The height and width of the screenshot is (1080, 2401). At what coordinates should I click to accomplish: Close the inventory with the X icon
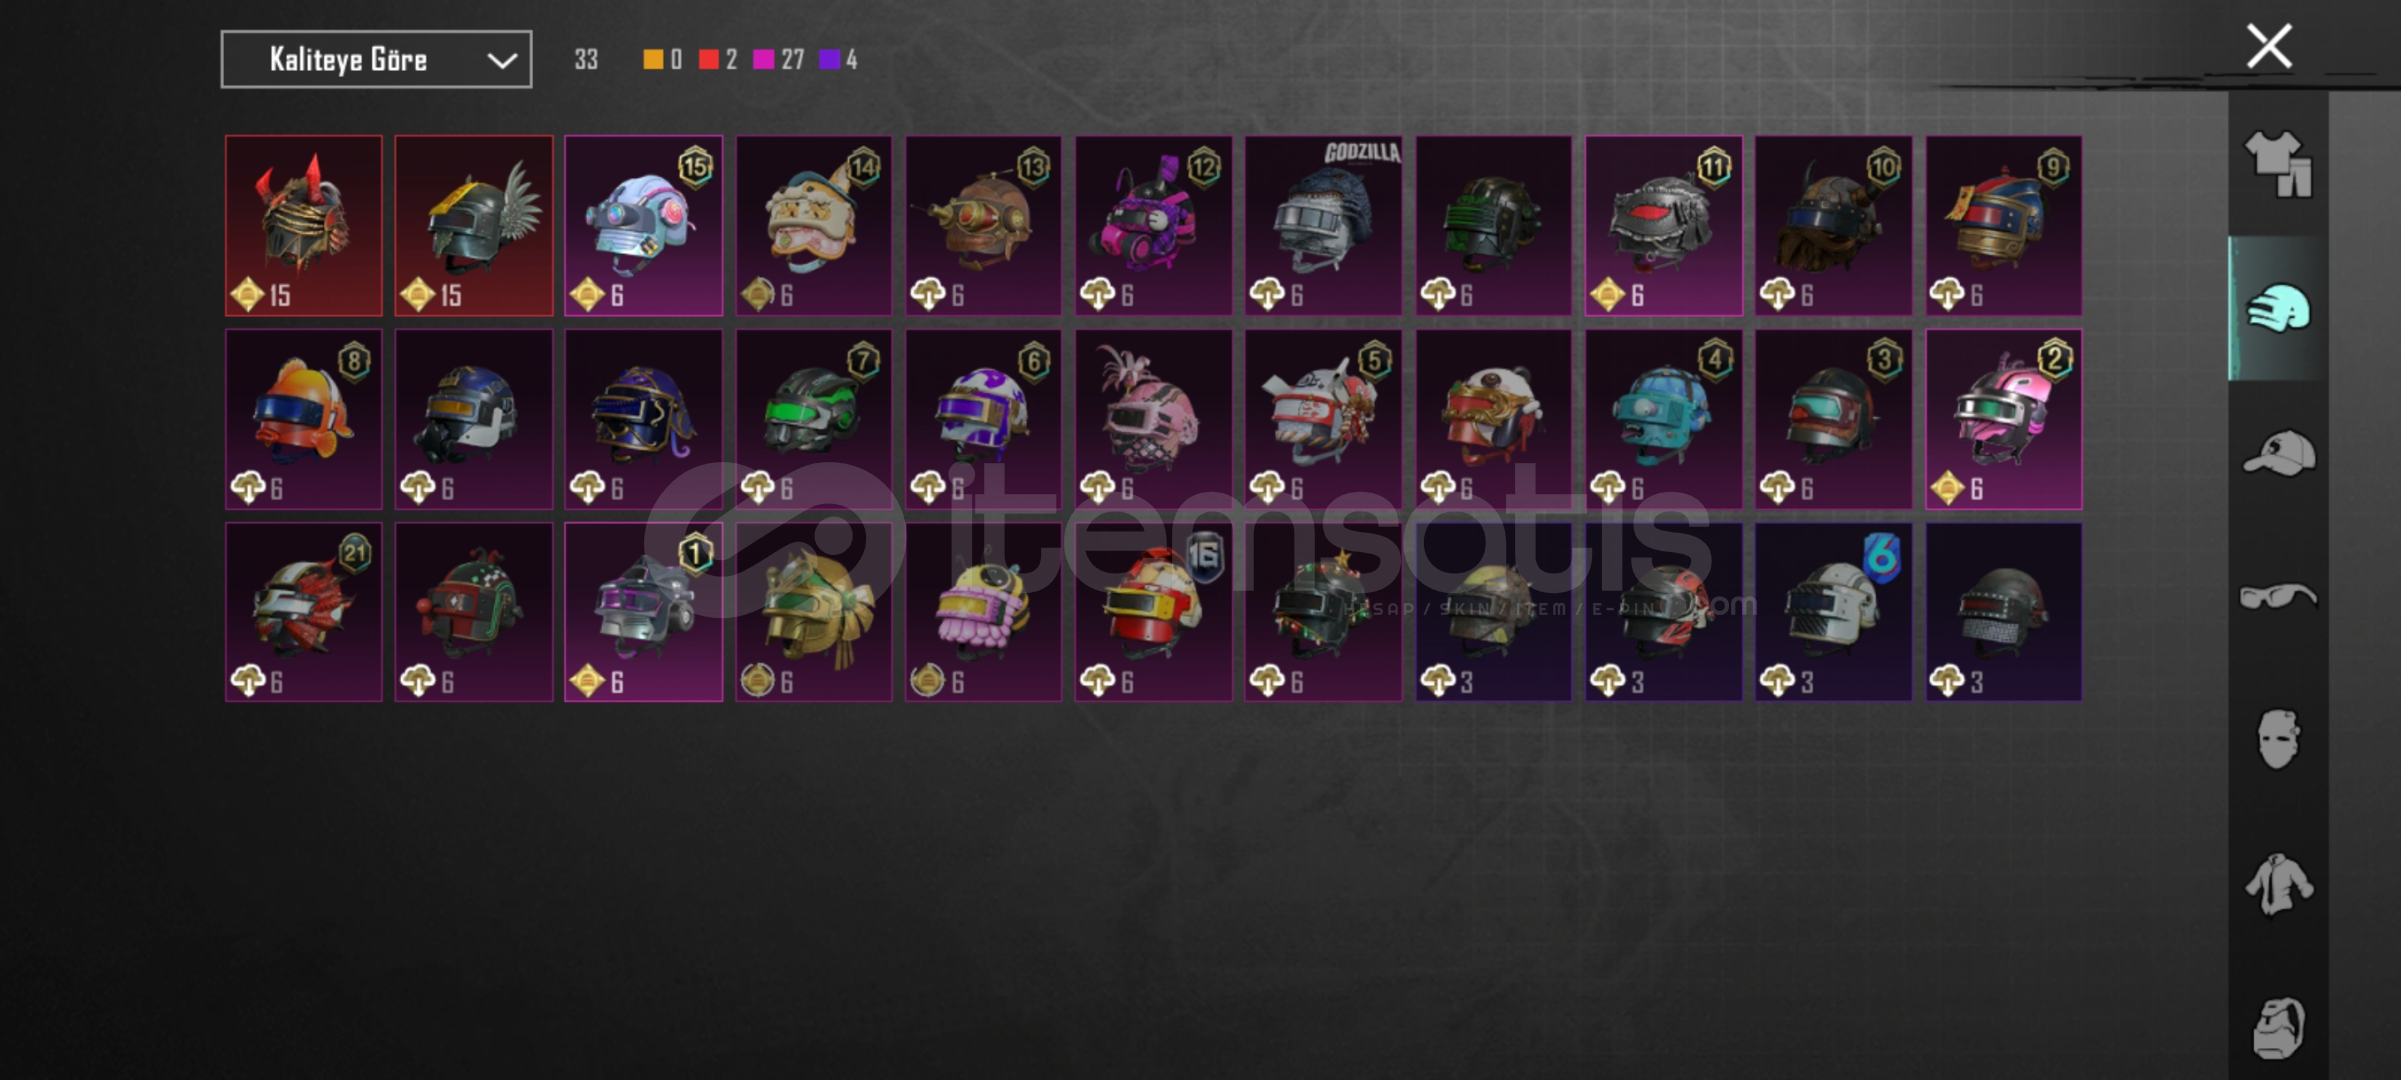[x=2269, y=46]
